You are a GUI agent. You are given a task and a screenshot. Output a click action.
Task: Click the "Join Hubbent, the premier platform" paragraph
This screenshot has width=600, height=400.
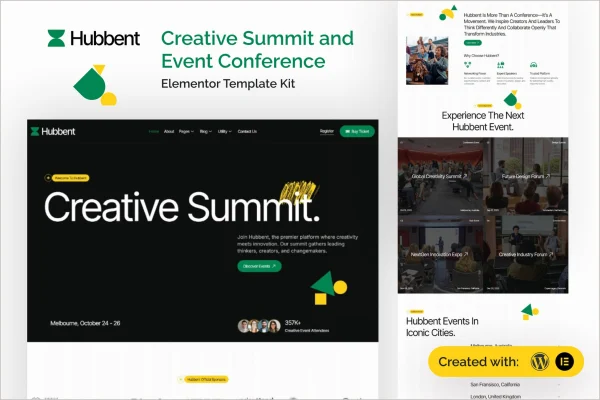pyautogui.click(x=298, y=244)
